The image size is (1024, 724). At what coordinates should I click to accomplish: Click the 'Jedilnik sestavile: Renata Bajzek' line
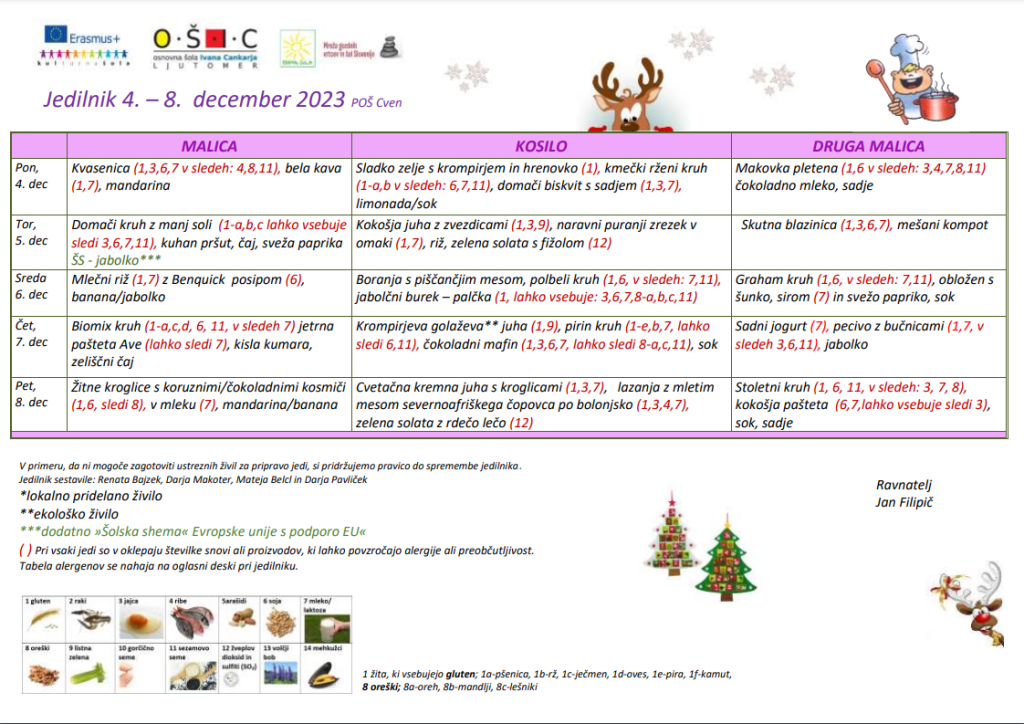193,480
